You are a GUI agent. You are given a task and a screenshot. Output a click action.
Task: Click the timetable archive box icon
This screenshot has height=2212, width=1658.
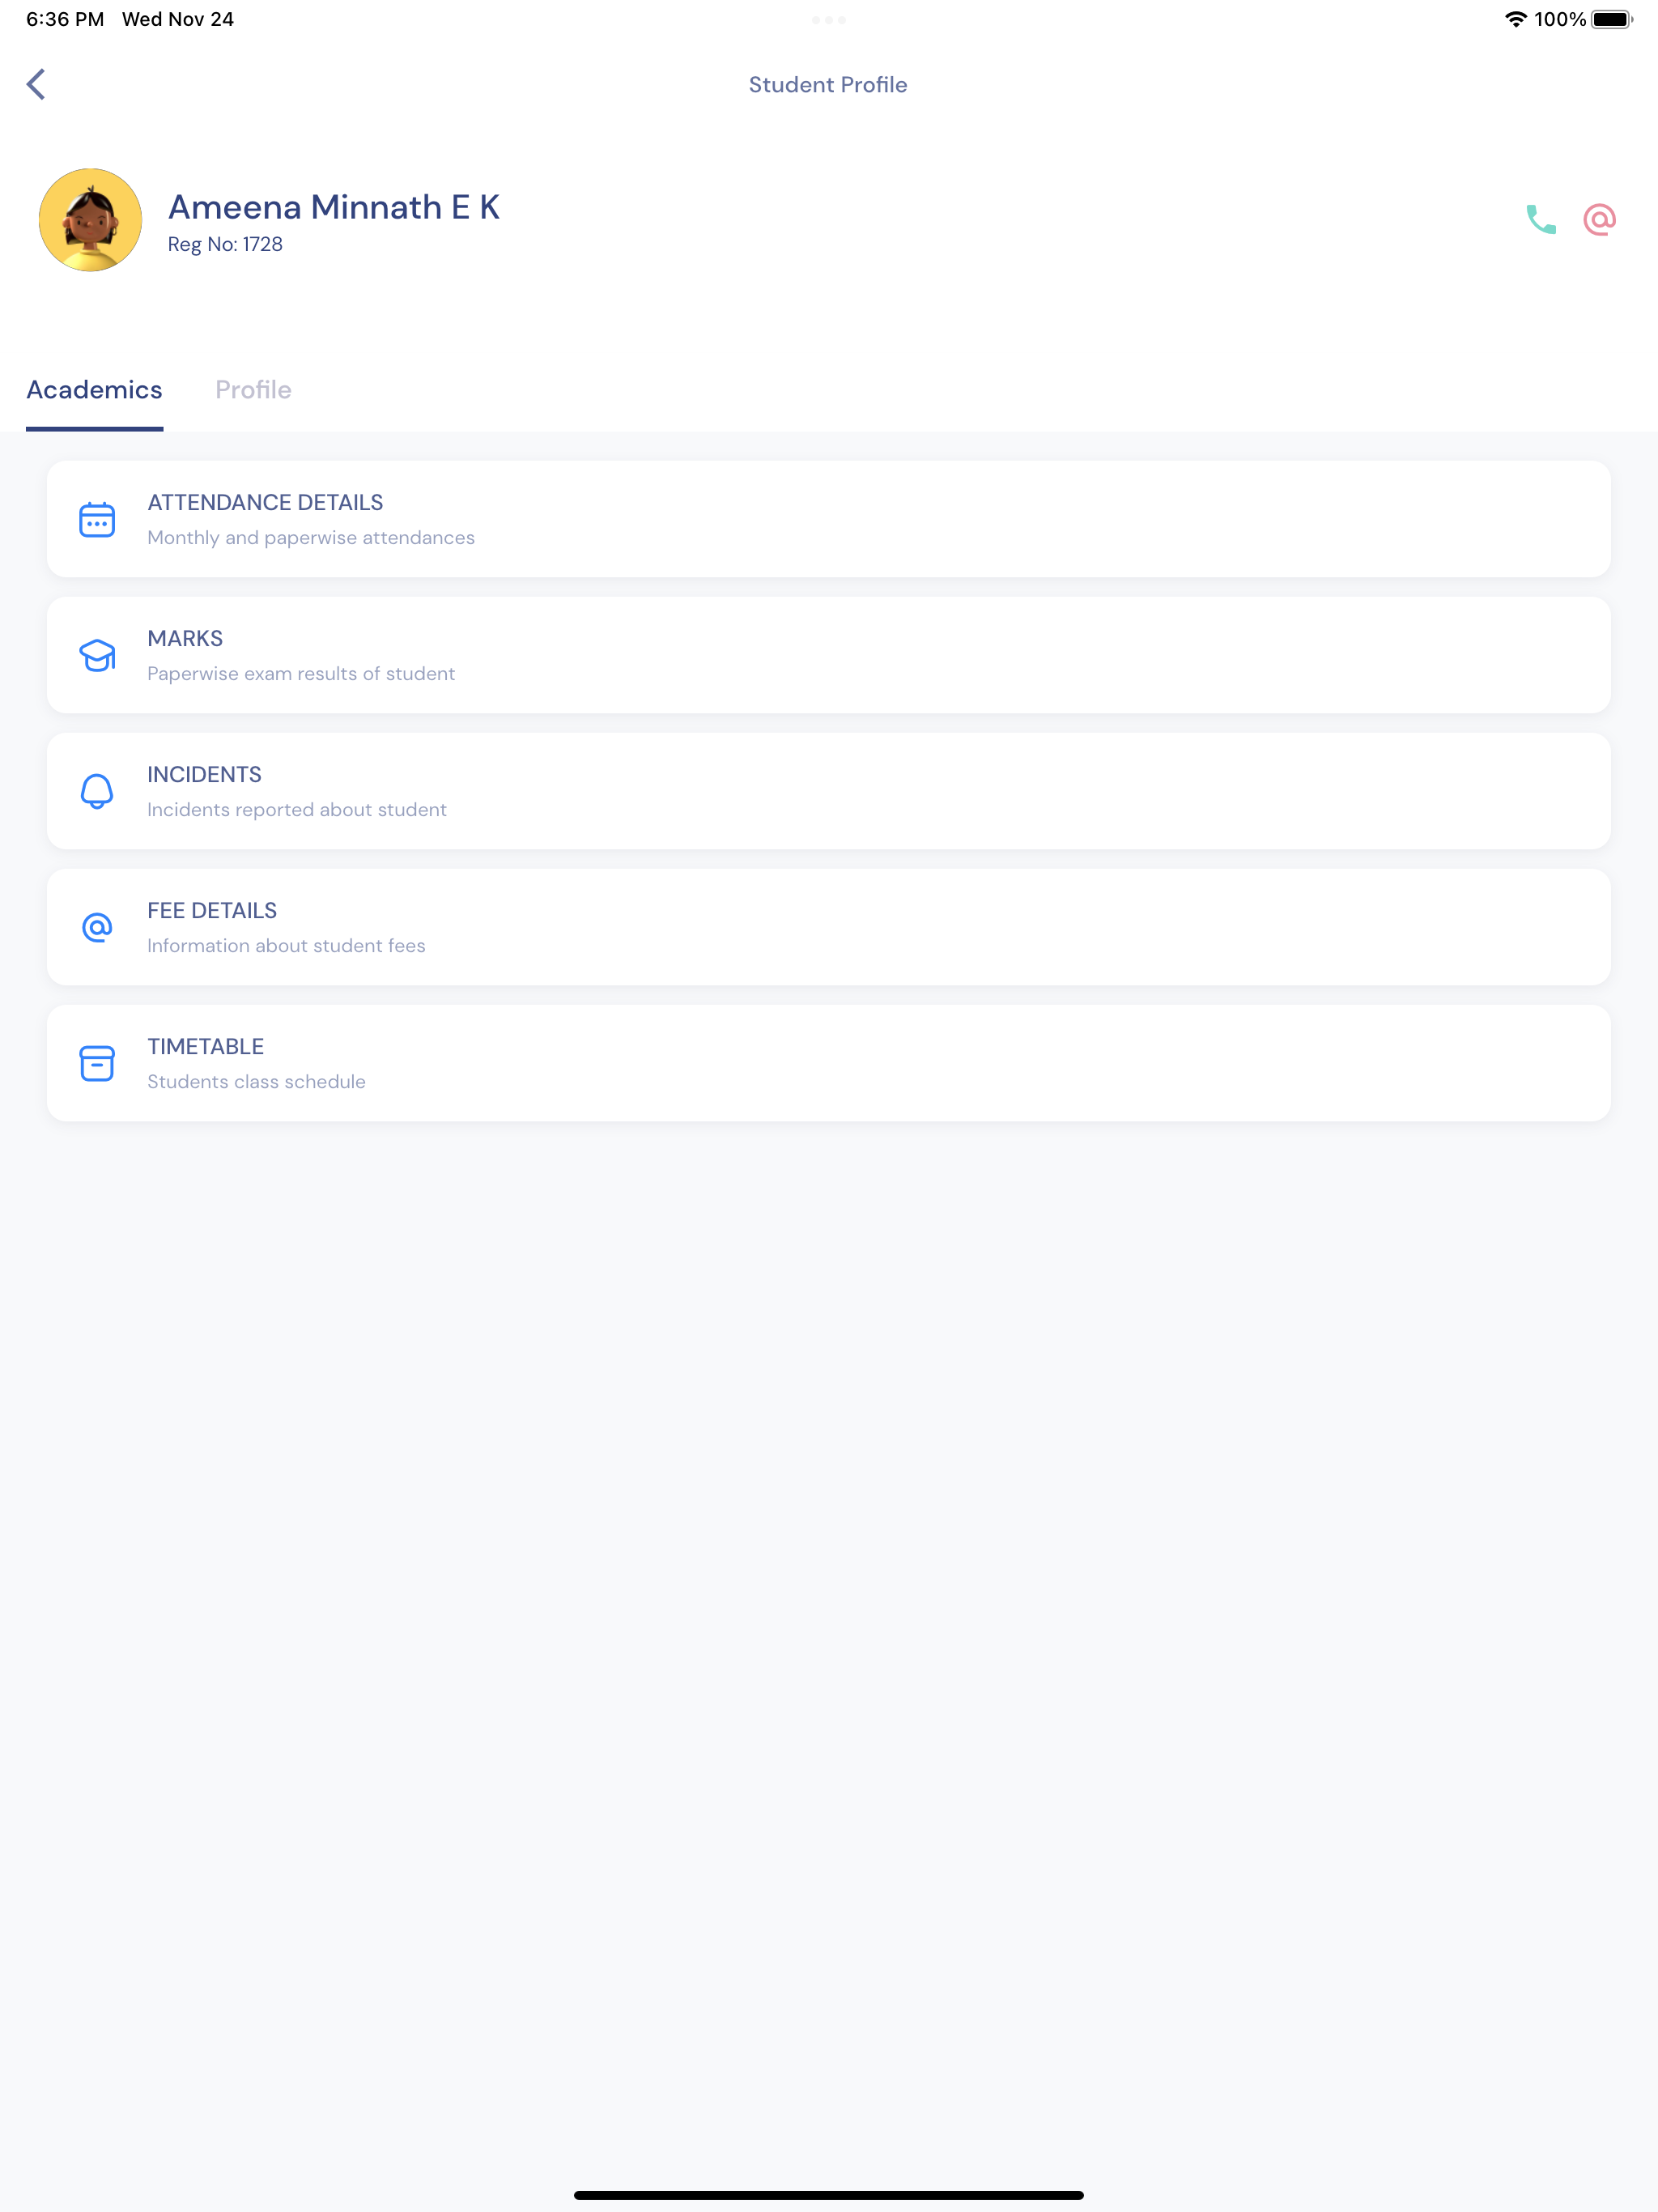point(97,1063)
